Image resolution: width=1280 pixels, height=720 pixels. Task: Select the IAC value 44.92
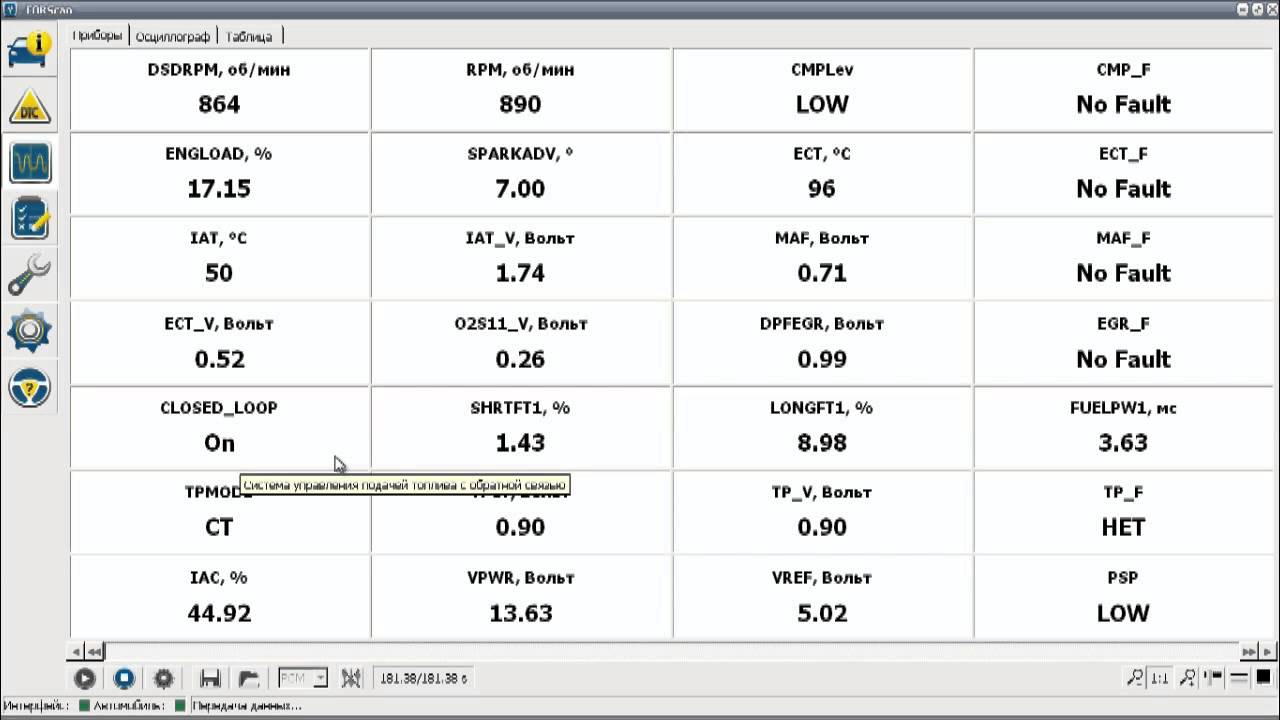coord(220,613)
